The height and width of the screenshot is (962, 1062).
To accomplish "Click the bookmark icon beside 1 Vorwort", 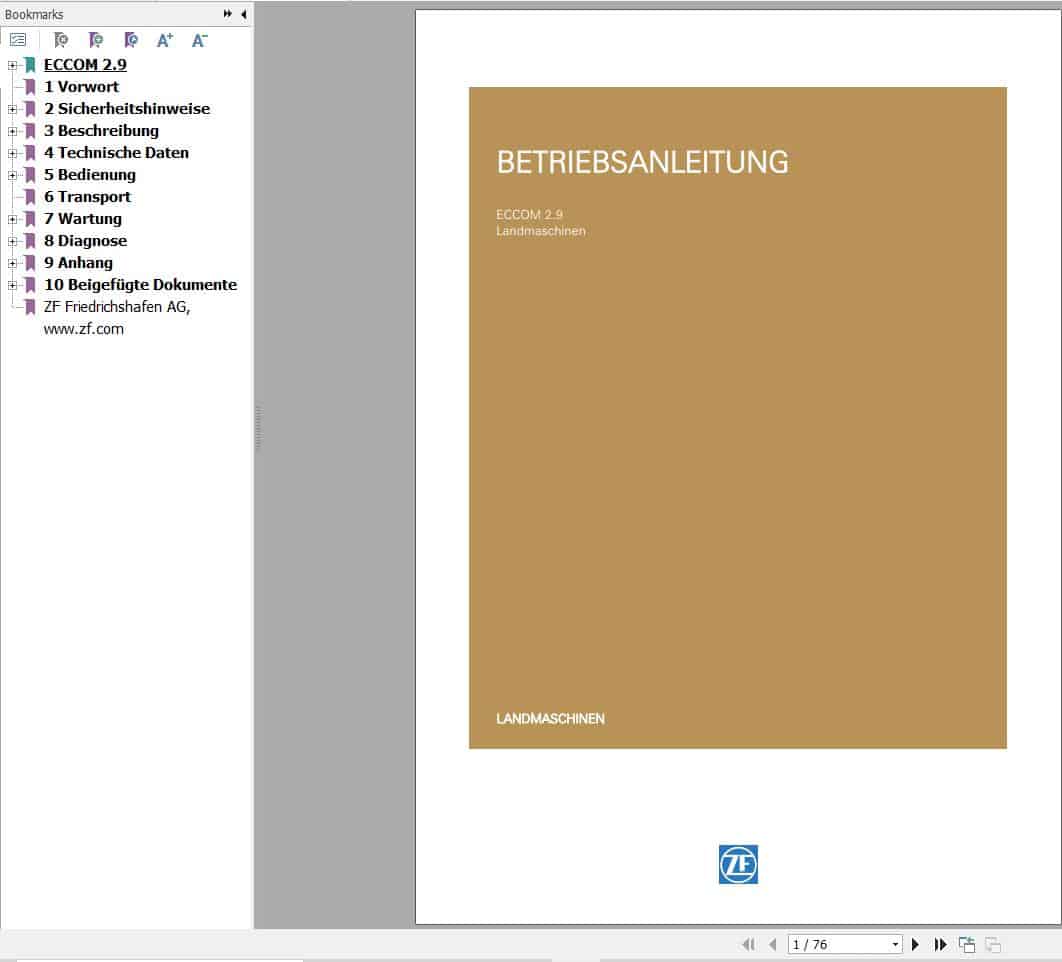I will 30,87.
